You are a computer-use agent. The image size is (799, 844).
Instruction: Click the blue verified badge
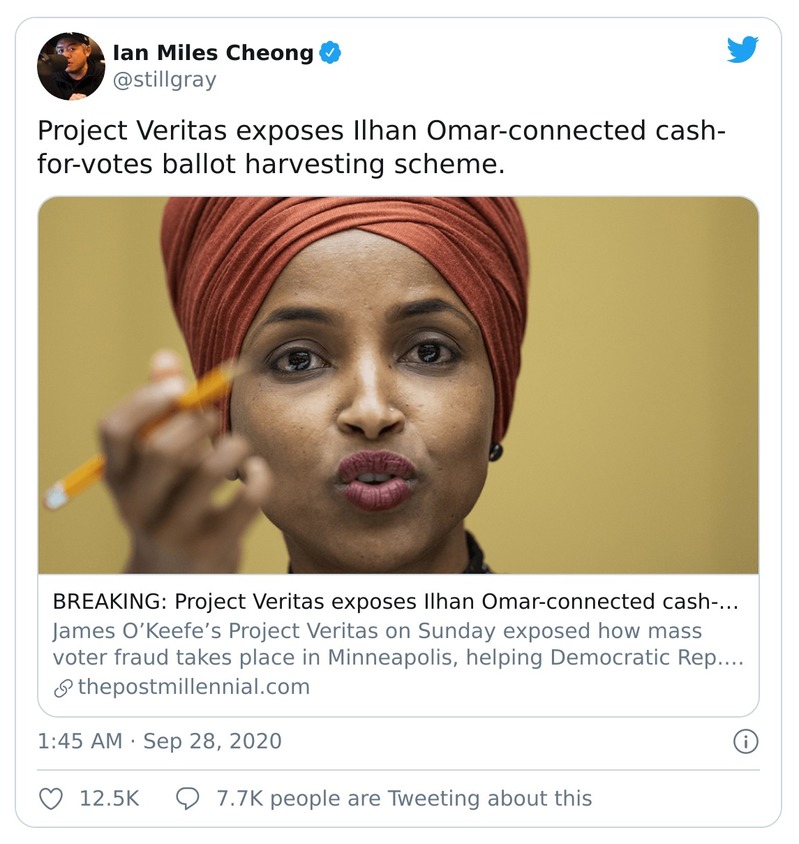pos(331,53)
